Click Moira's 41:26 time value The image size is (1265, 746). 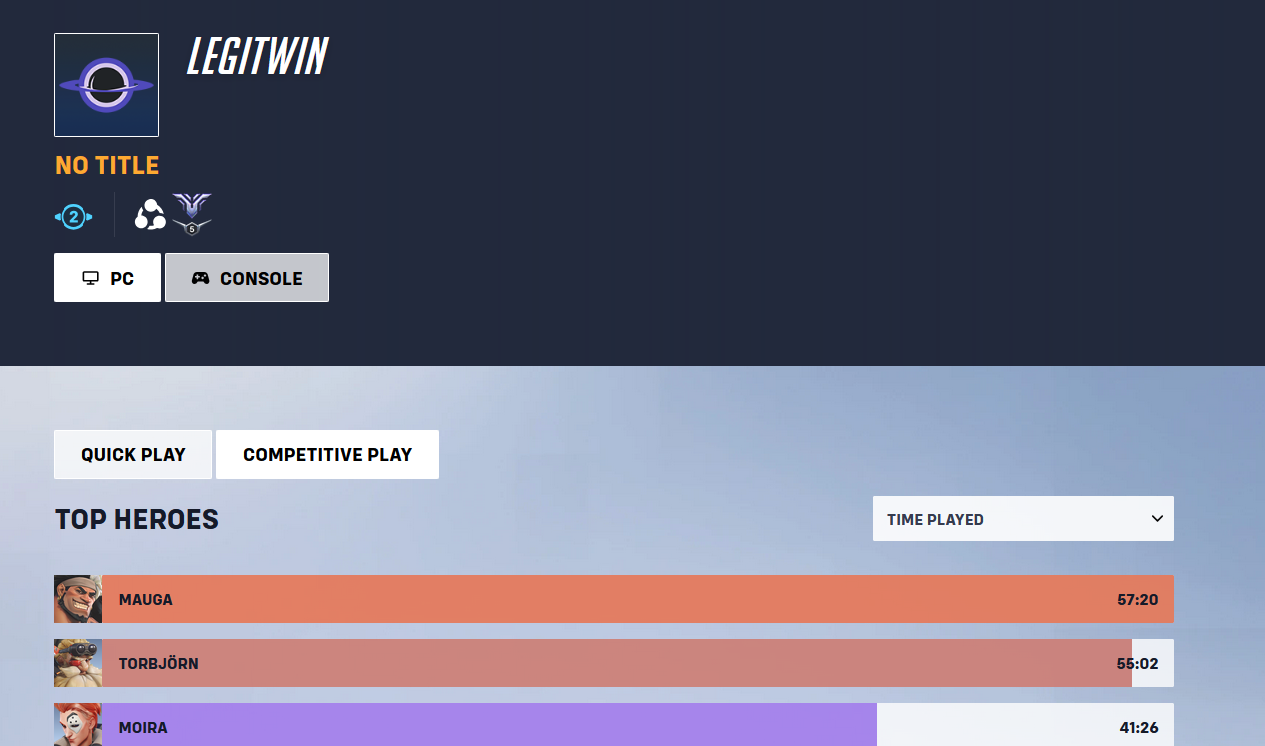(1139, 728)
